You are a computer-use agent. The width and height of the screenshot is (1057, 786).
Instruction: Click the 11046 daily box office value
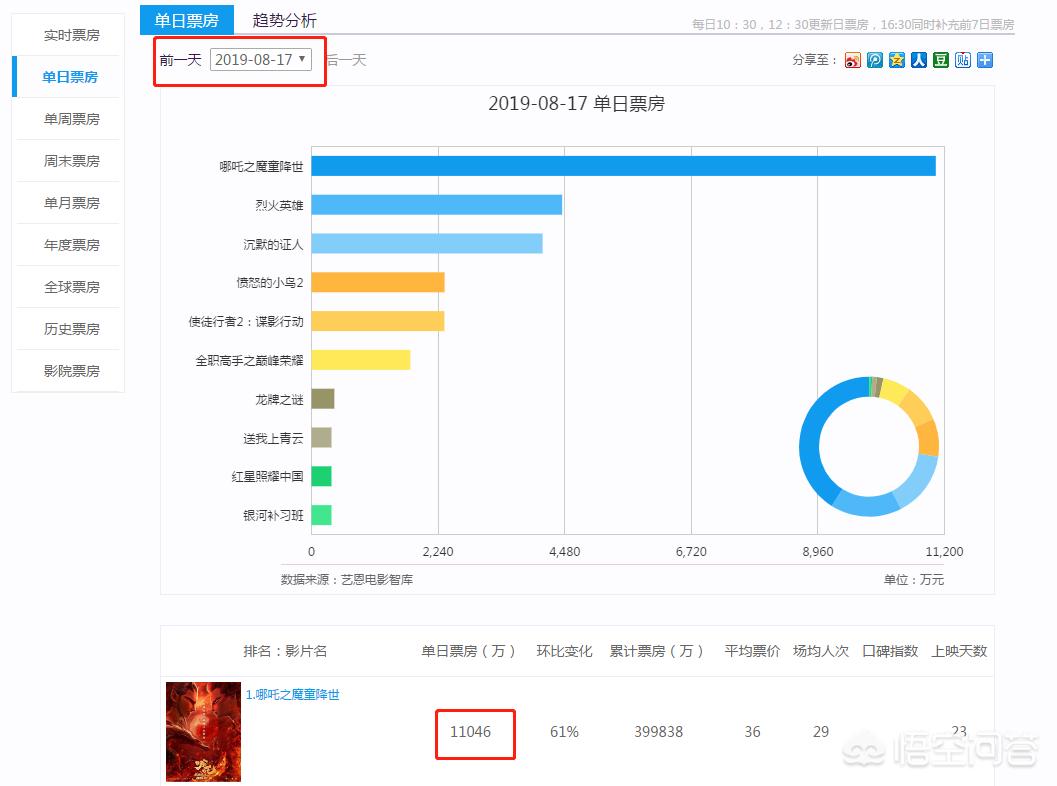click(x=471, y=731)
